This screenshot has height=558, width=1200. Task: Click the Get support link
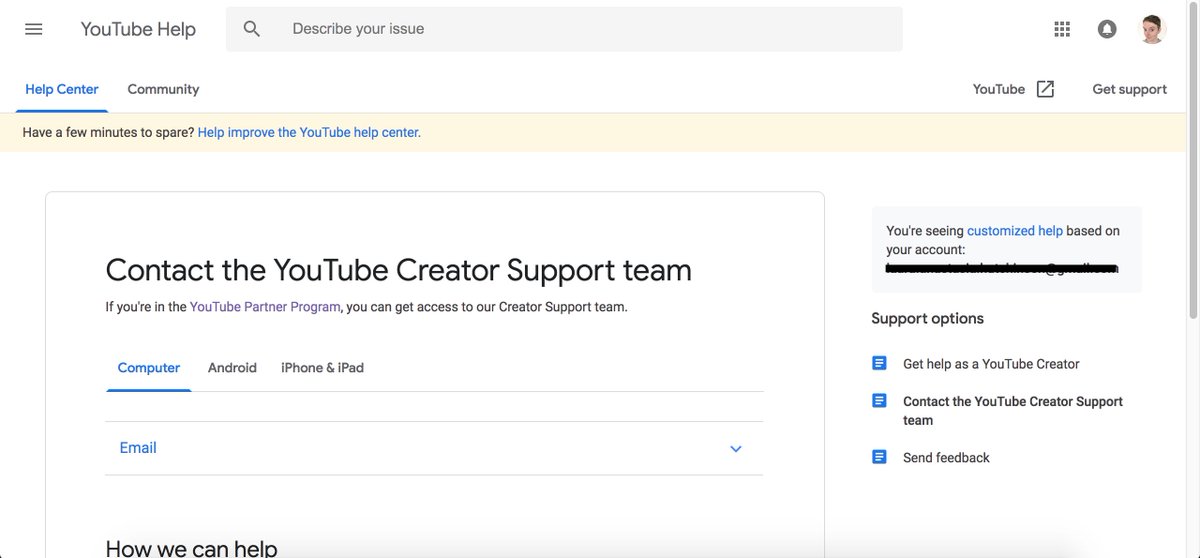1129,89
